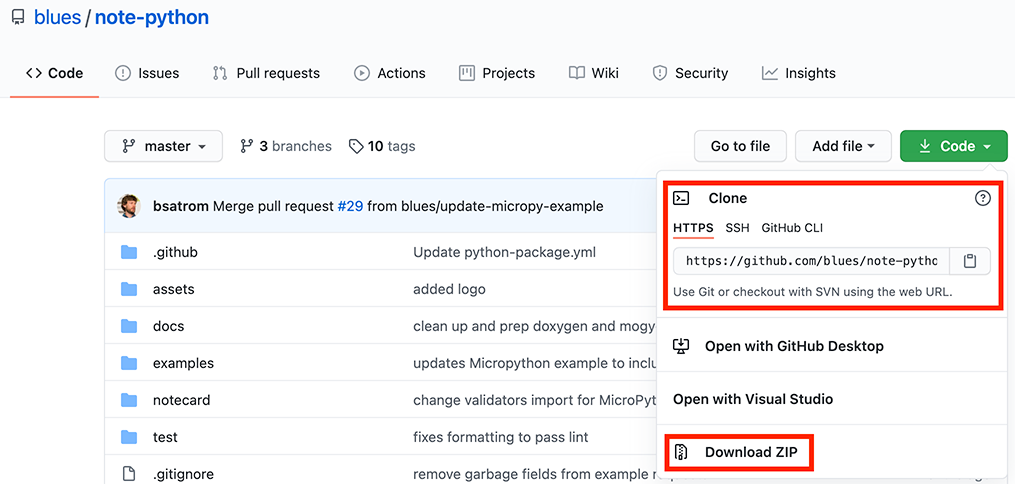Open commit 'change validators import for MicroPyt'

(535, 400)
